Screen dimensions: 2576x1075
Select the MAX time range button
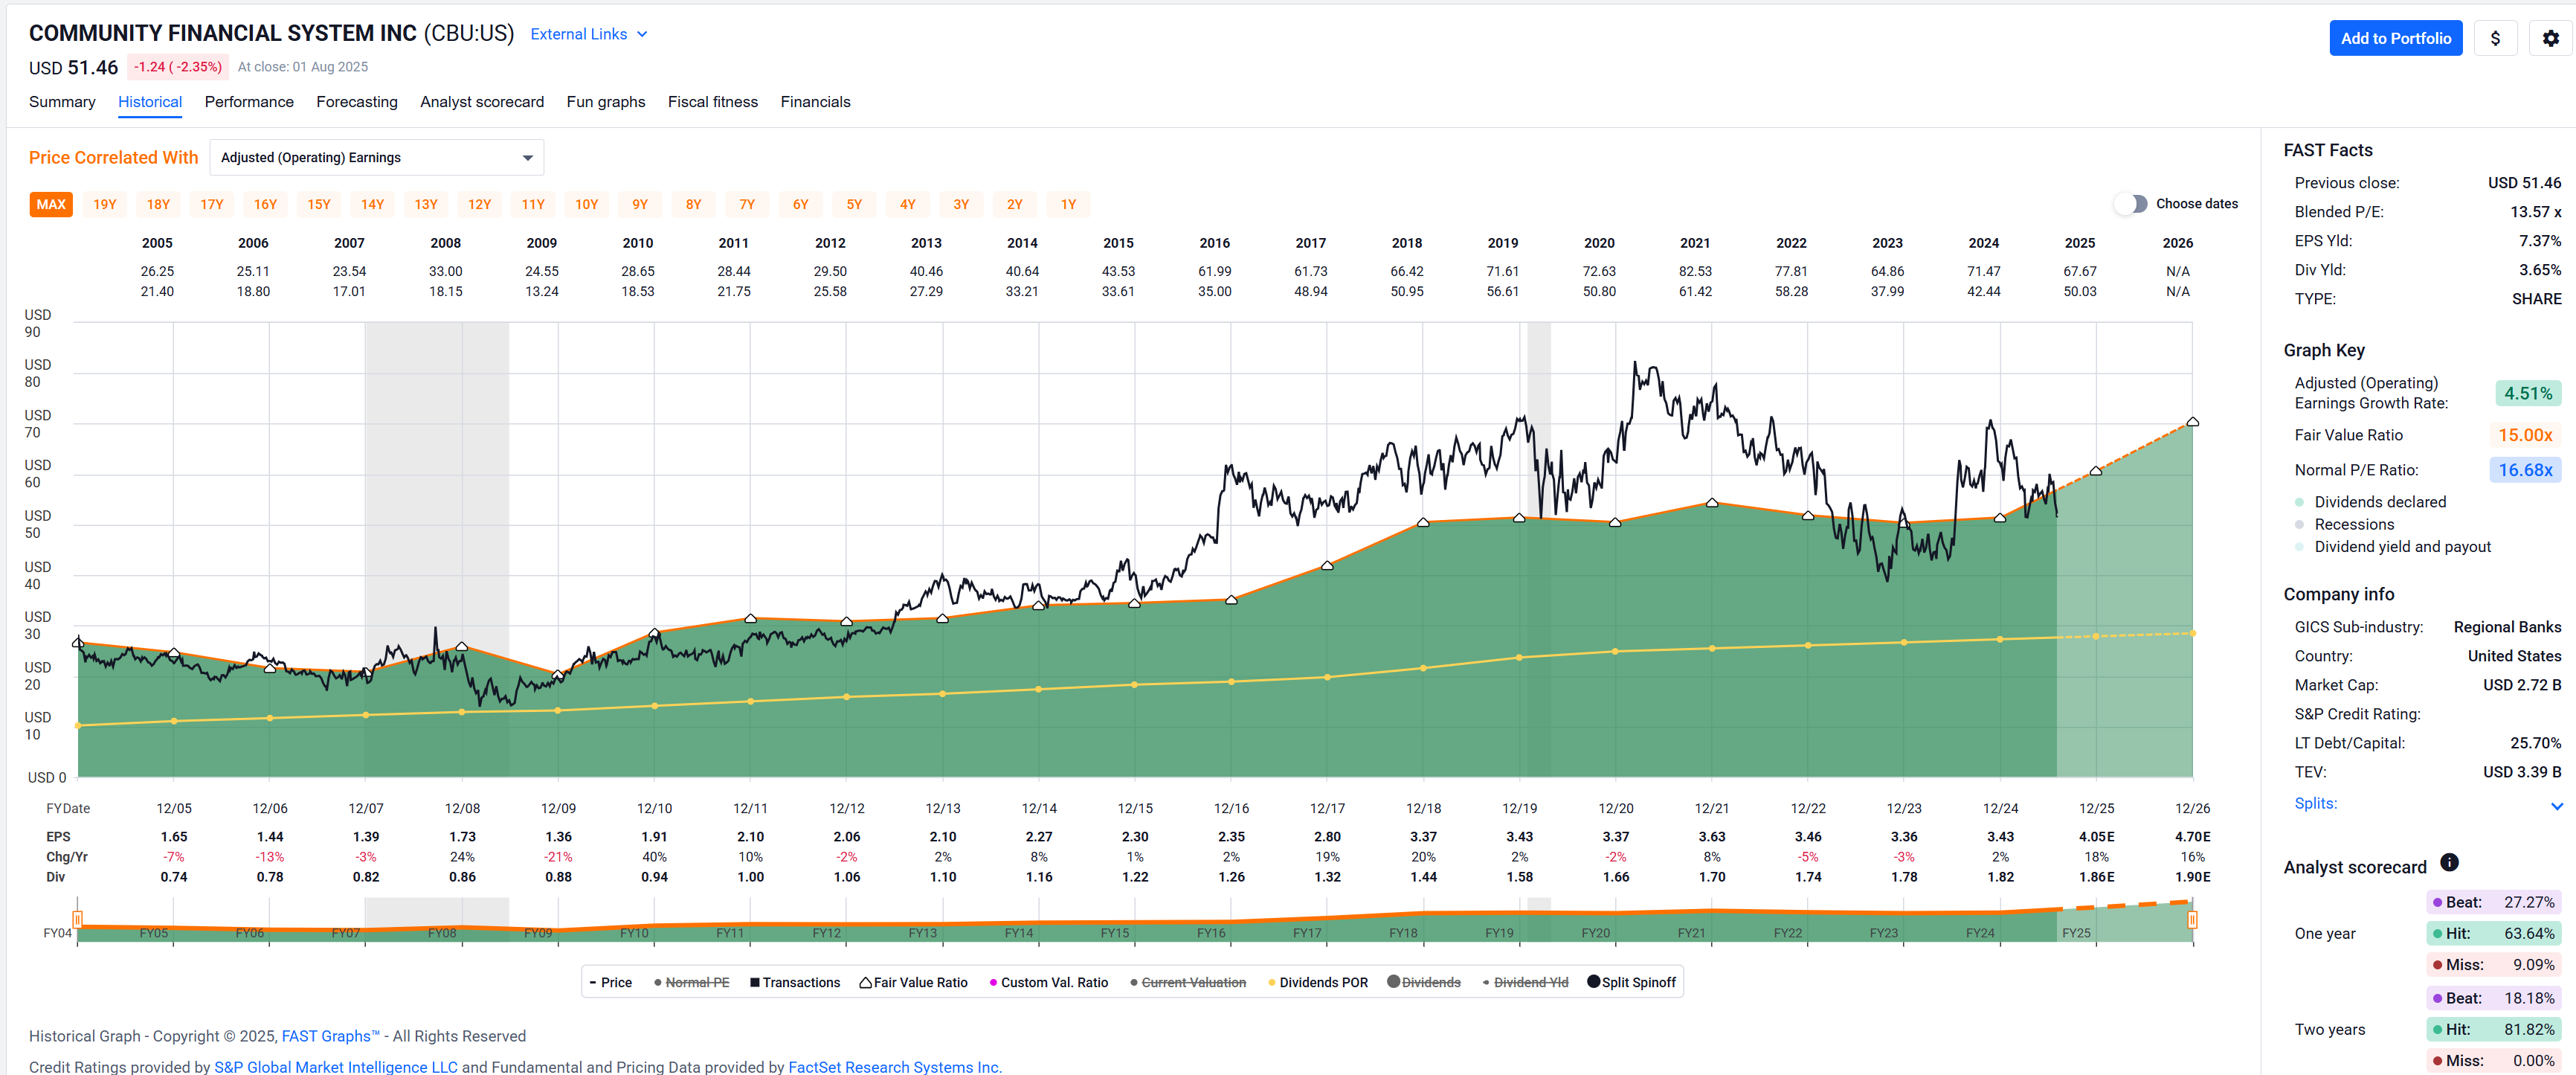pos(51,204)
